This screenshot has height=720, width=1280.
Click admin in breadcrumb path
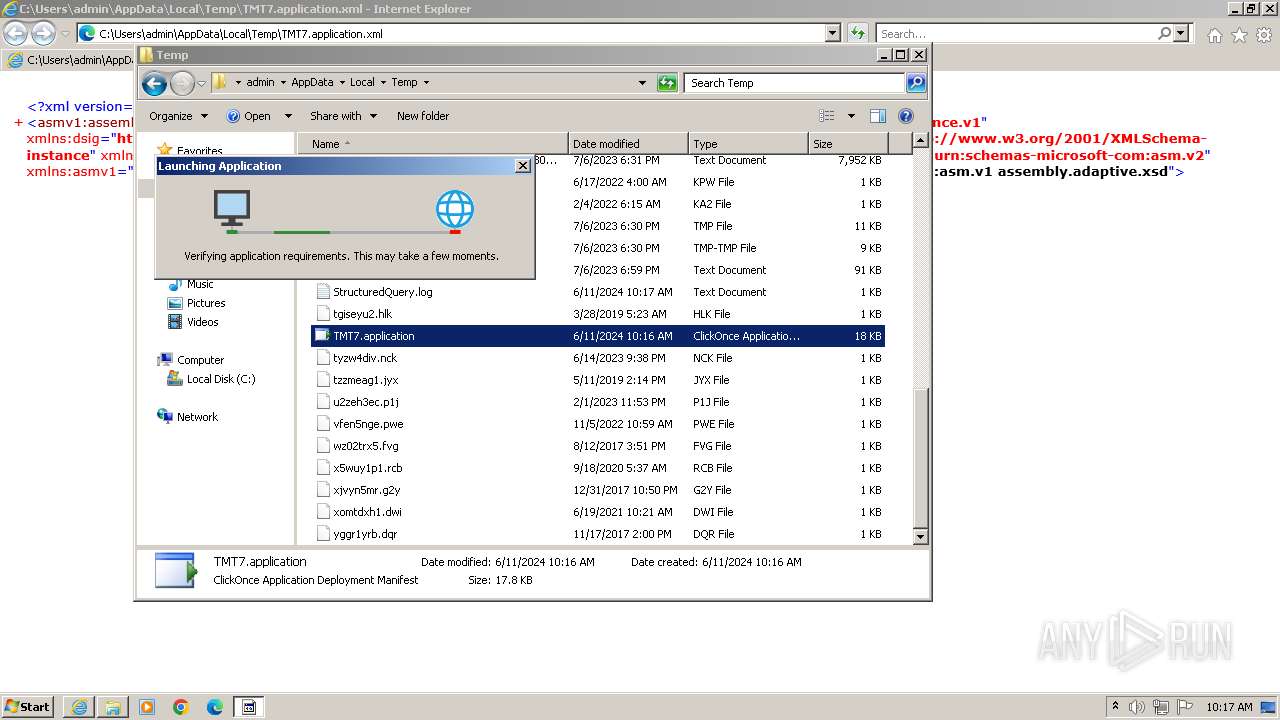(260, 83)
